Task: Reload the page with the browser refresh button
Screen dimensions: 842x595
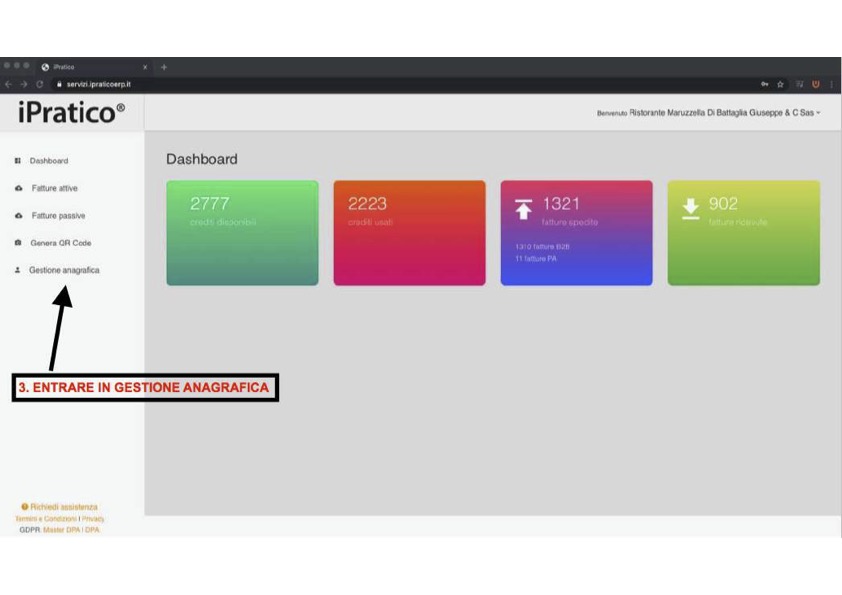Action: [x=40, y=84]
